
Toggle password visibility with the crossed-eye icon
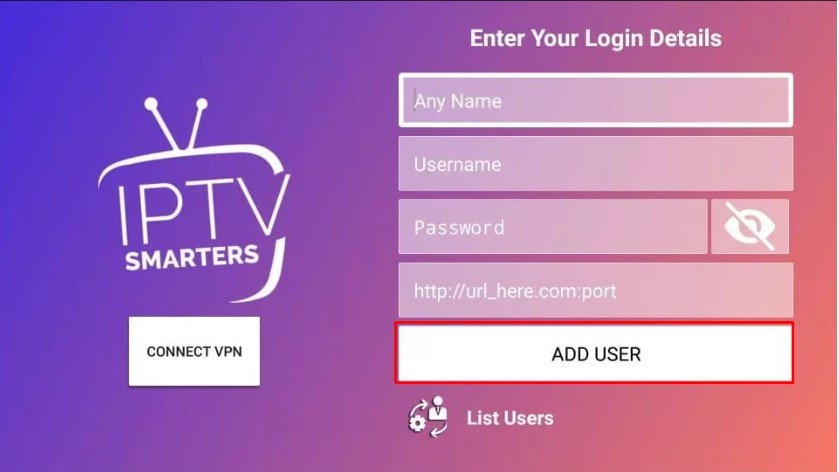tap(749, 226)
